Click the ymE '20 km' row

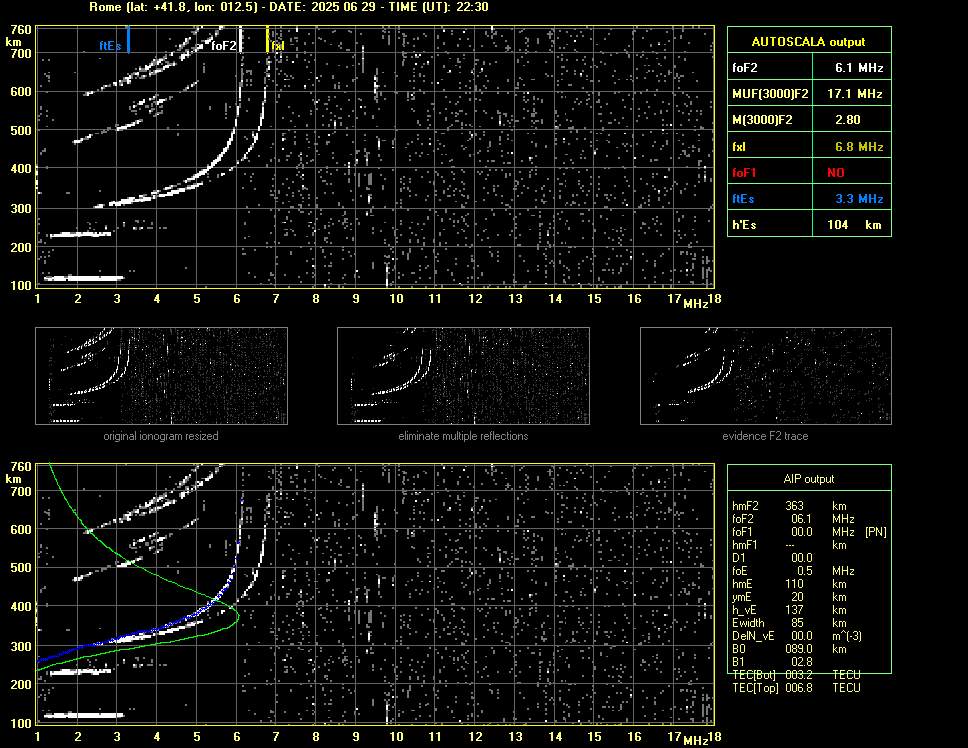788,597
